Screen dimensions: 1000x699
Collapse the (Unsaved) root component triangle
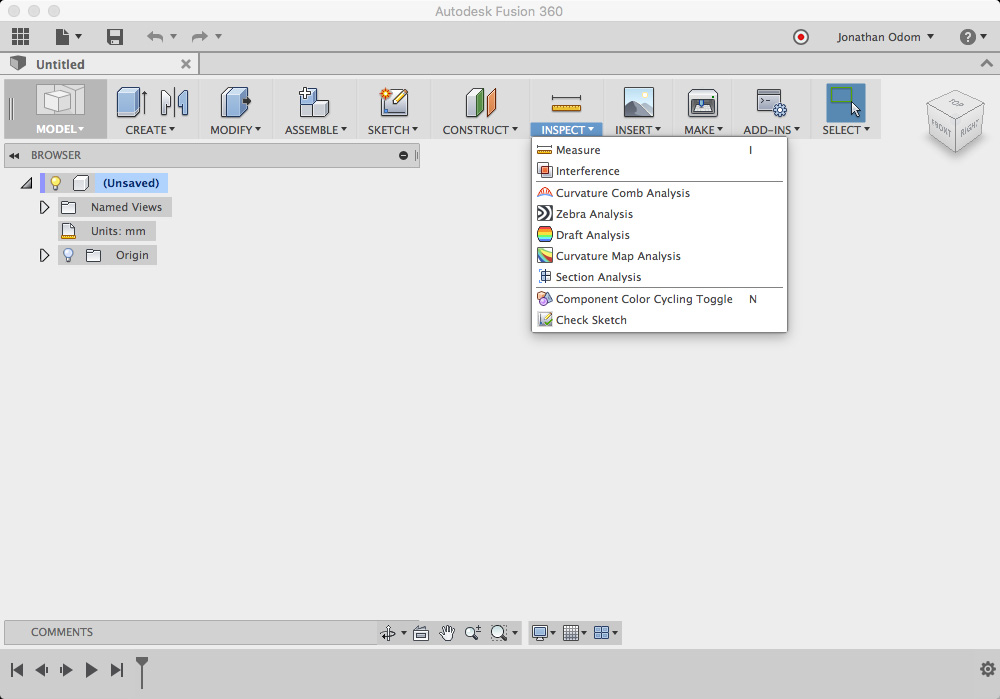(x=26, y=183)
